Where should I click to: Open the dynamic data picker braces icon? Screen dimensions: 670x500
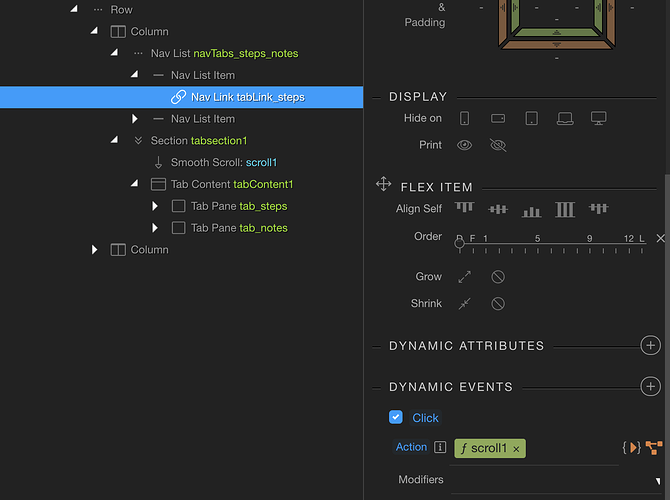[x=632, y=448]
